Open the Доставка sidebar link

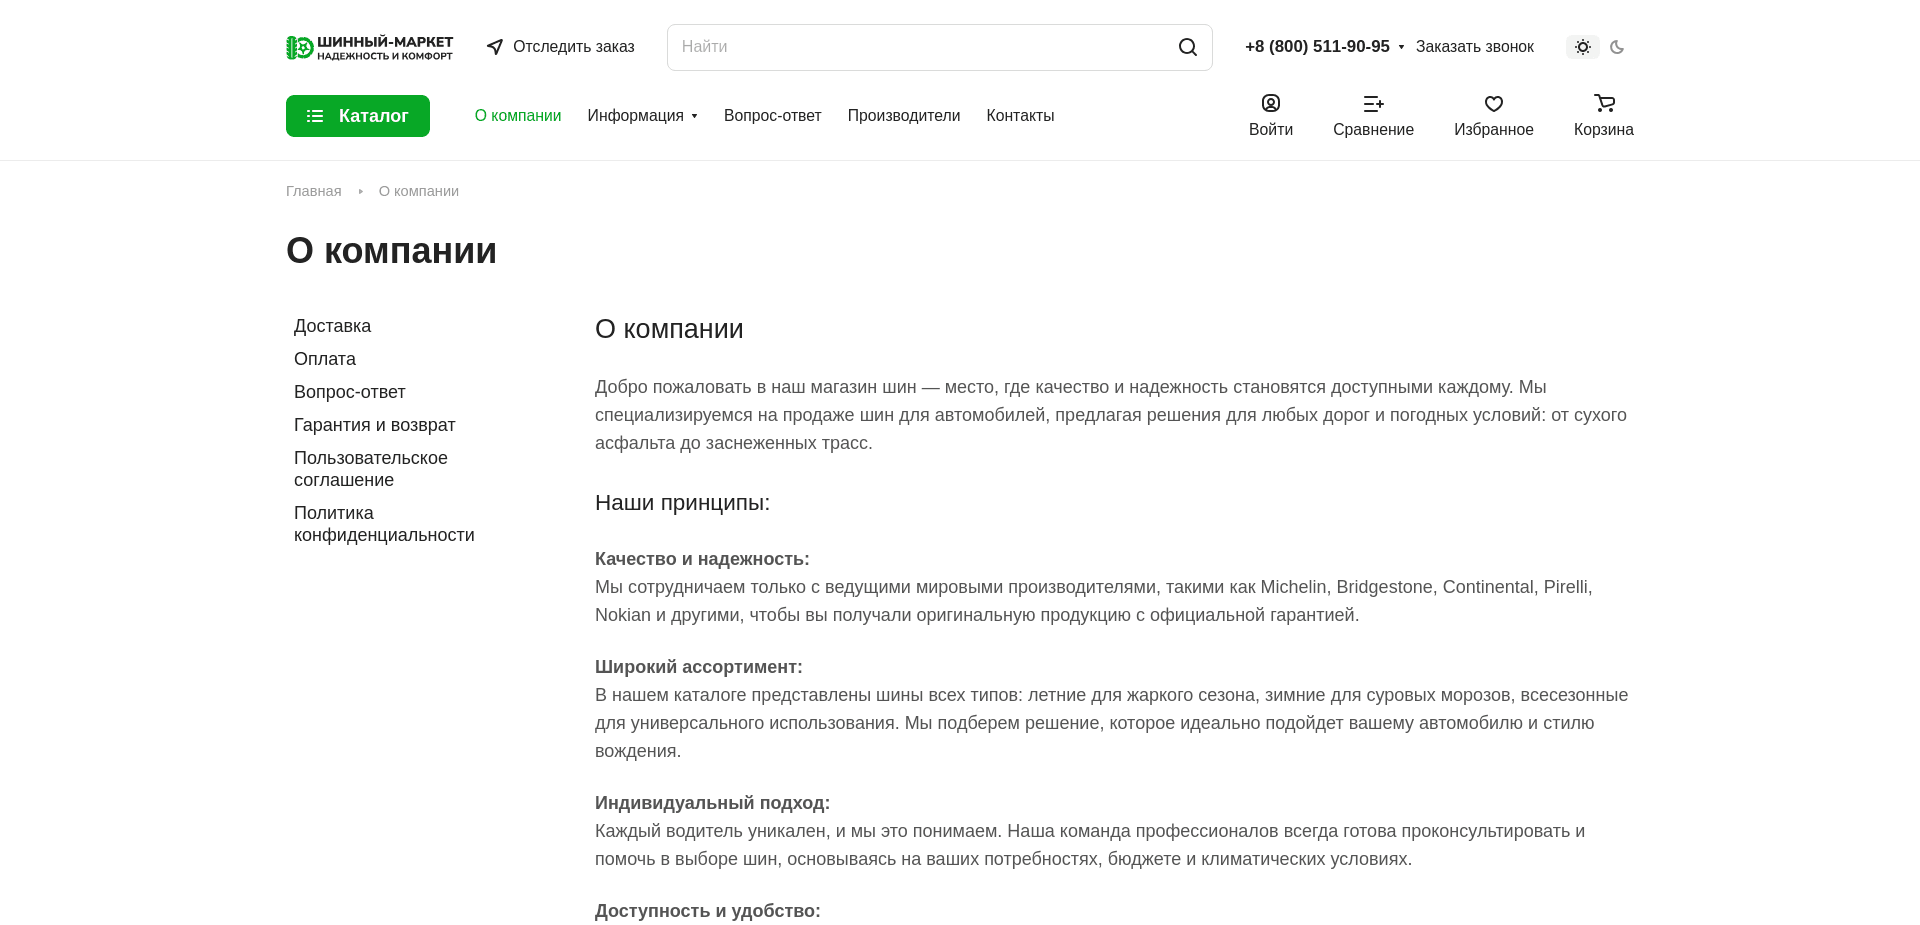(332, 326)
